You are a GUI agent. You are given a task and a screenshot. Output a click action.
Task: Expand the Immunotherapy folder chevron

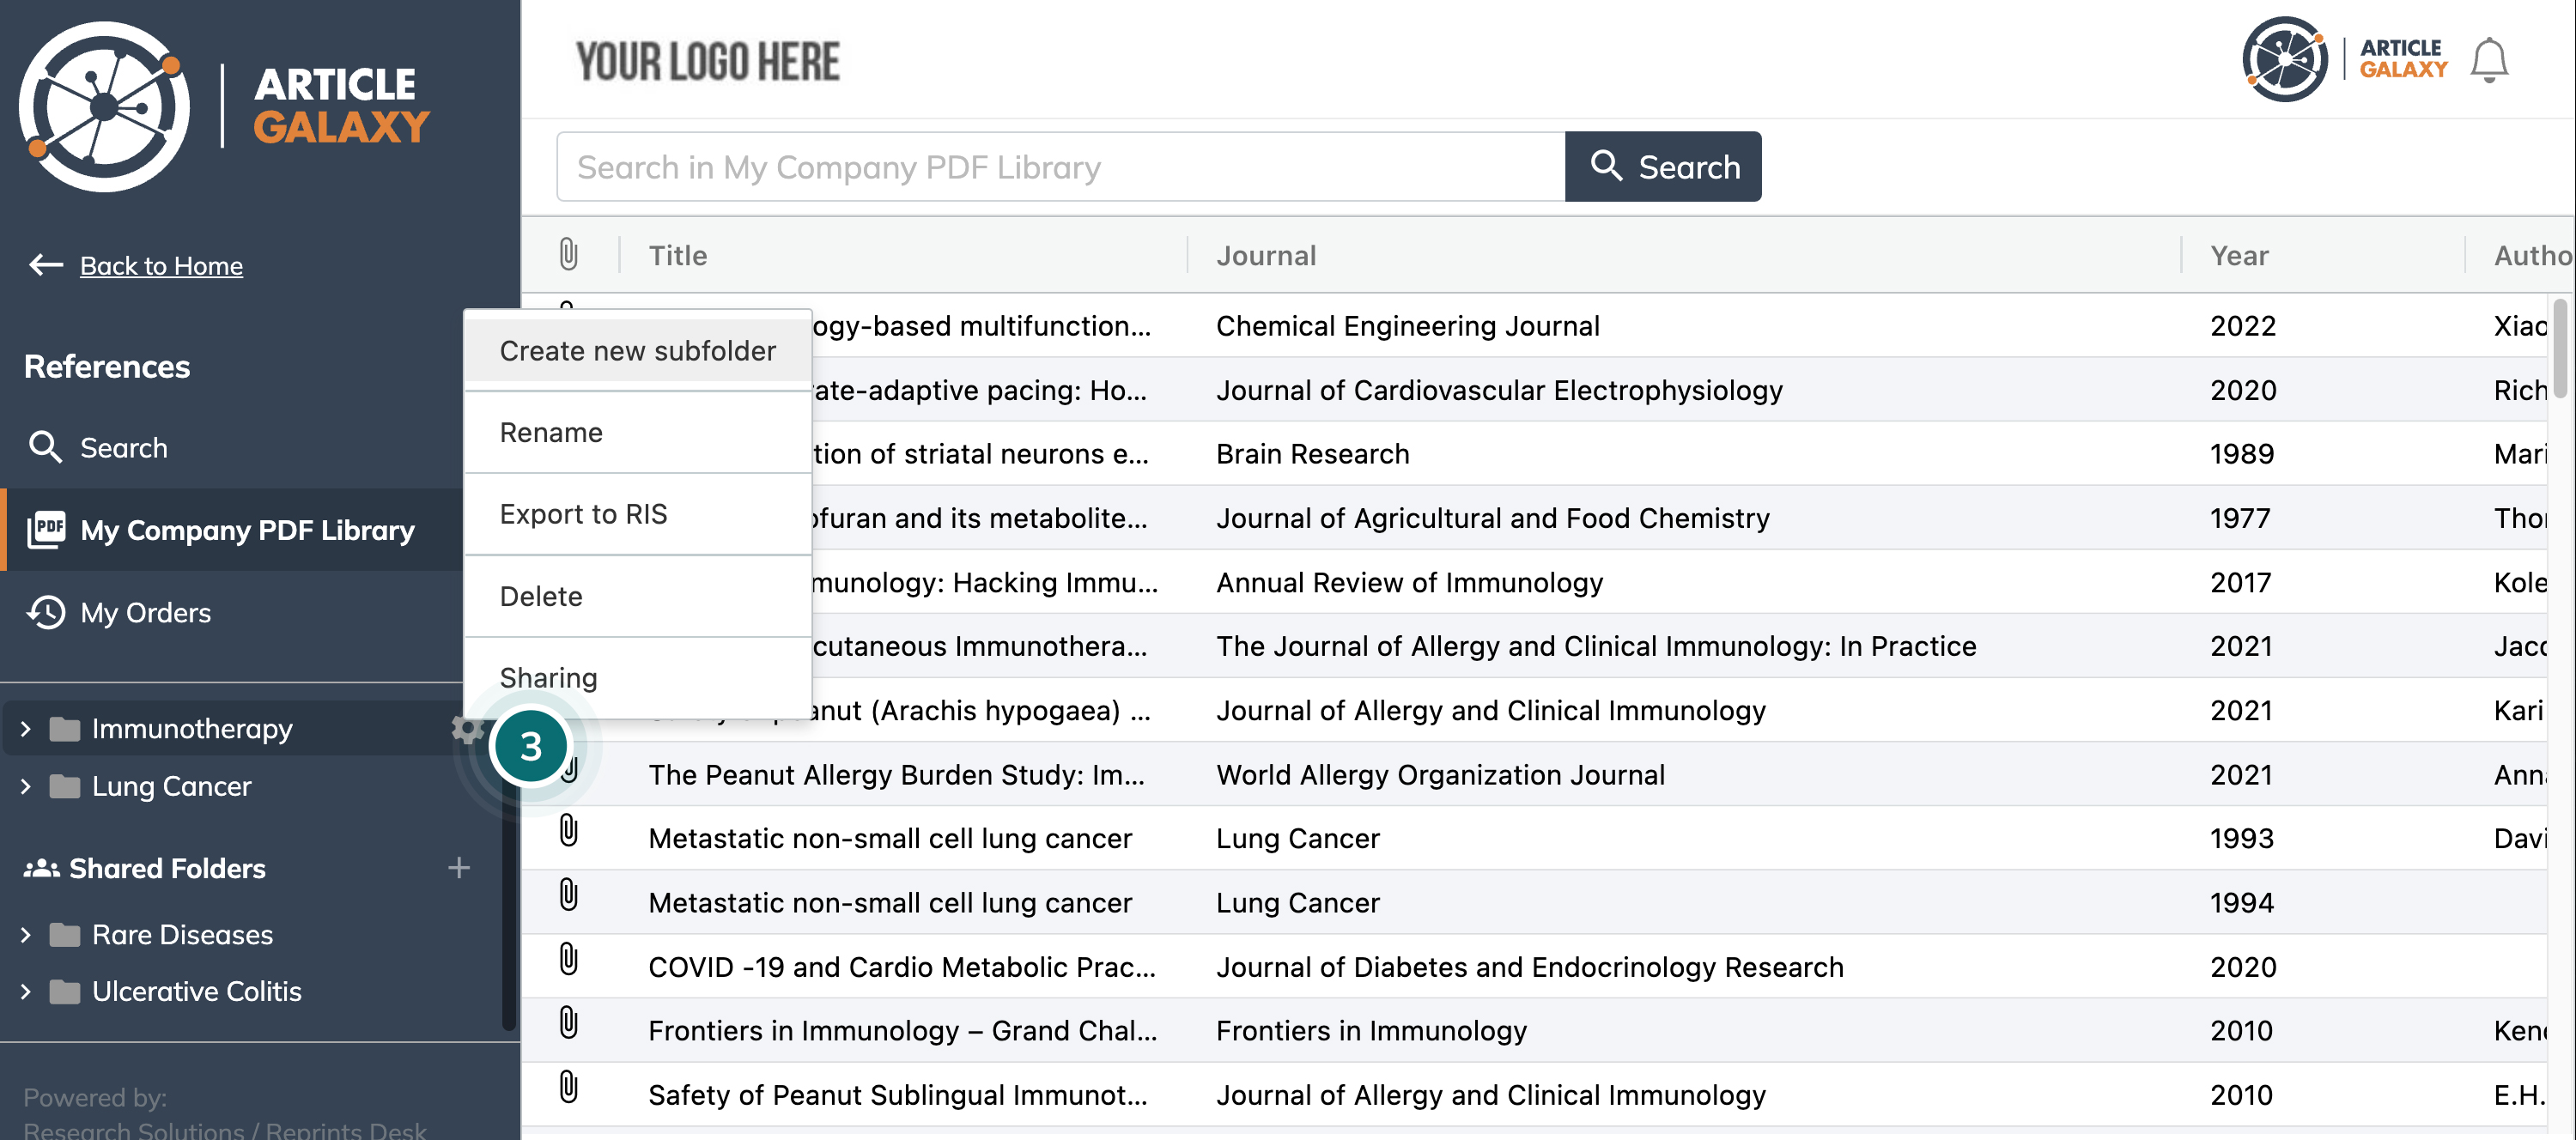pyautogui.click(x=26, y=729)
